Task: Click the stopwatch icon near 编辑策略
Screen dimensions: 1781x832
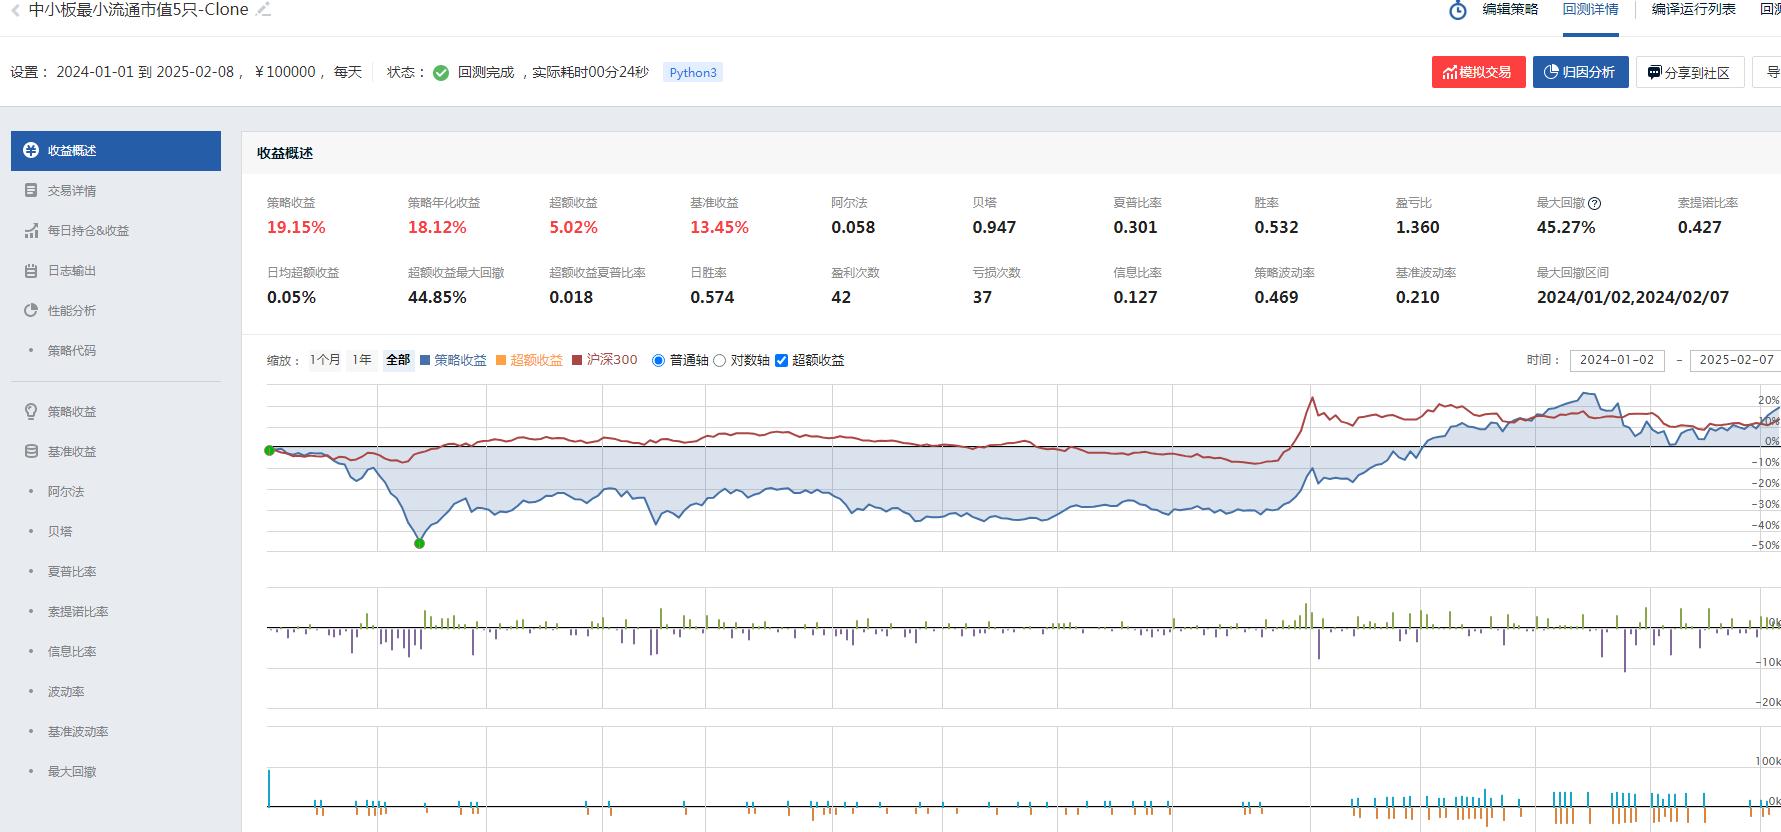Action: (x=1458, y=10)
